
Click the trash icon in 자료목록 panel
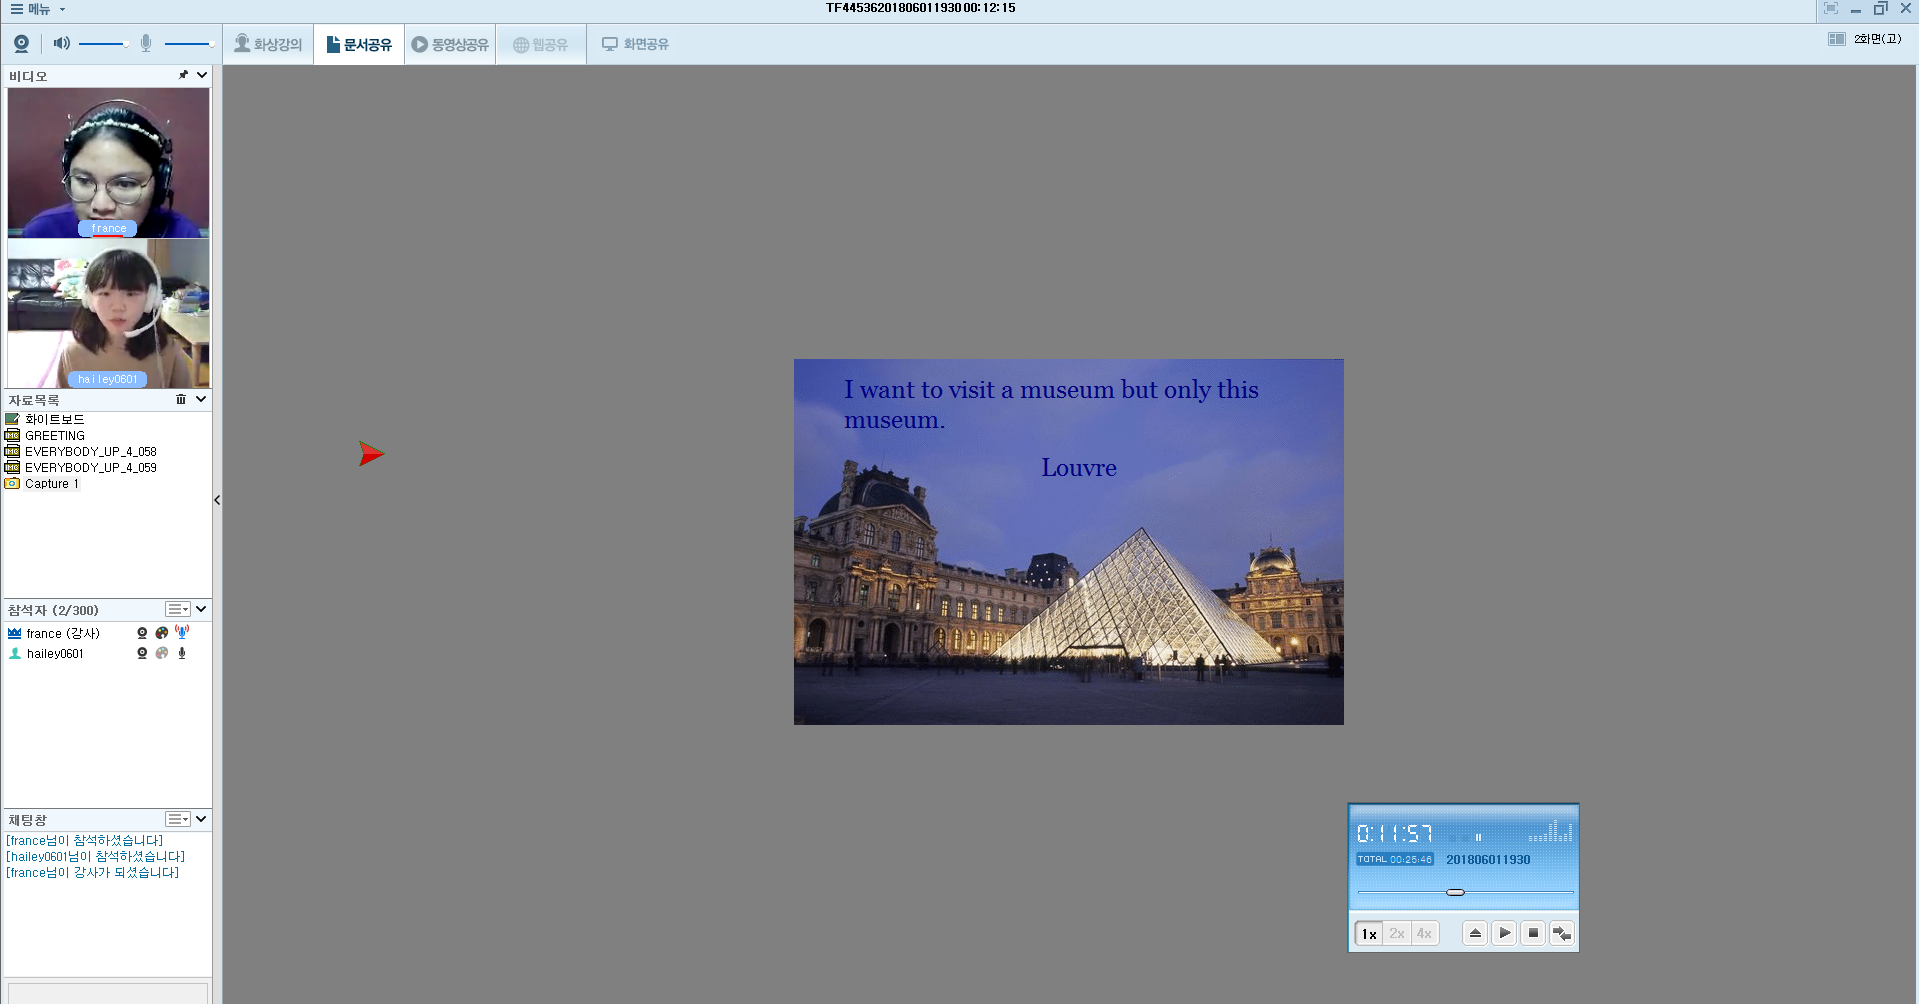pyautogui.click(x=181, y=399)
